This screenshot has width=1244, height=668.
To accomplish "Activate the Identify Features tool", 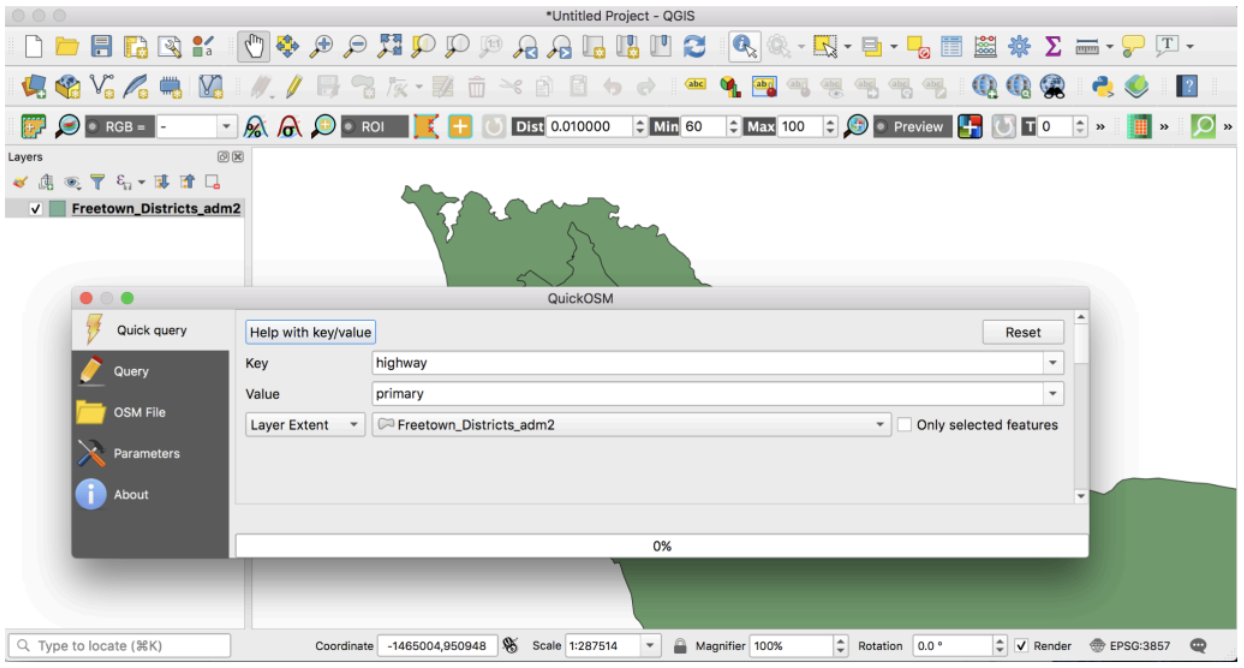I will point(743,46).
